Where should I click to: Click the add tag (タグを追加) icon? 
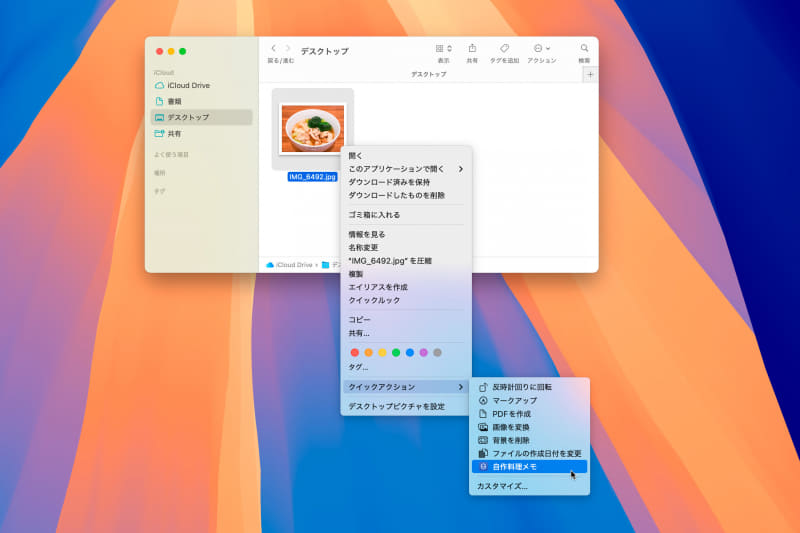coord(504,48)
